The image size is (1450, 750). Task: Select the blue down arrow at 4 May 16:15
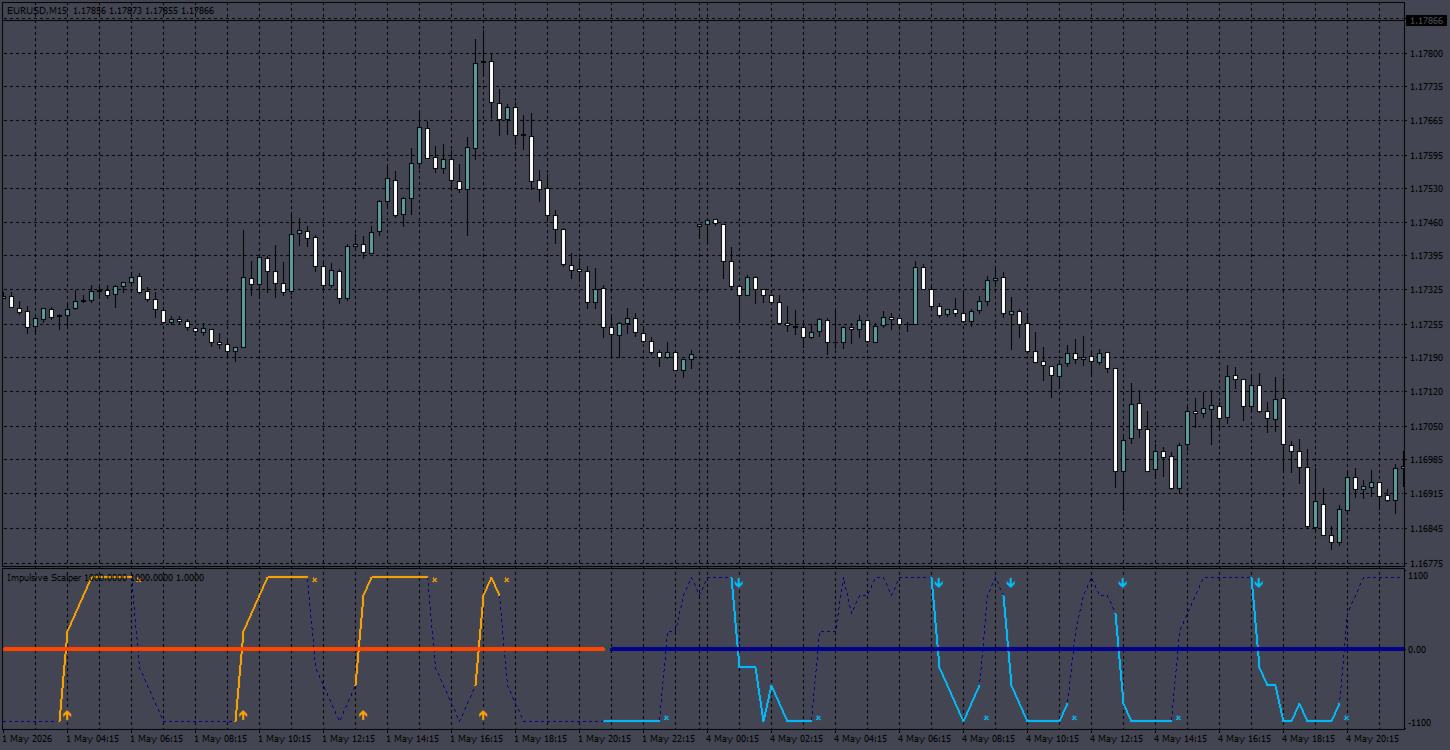point(1258,582)
